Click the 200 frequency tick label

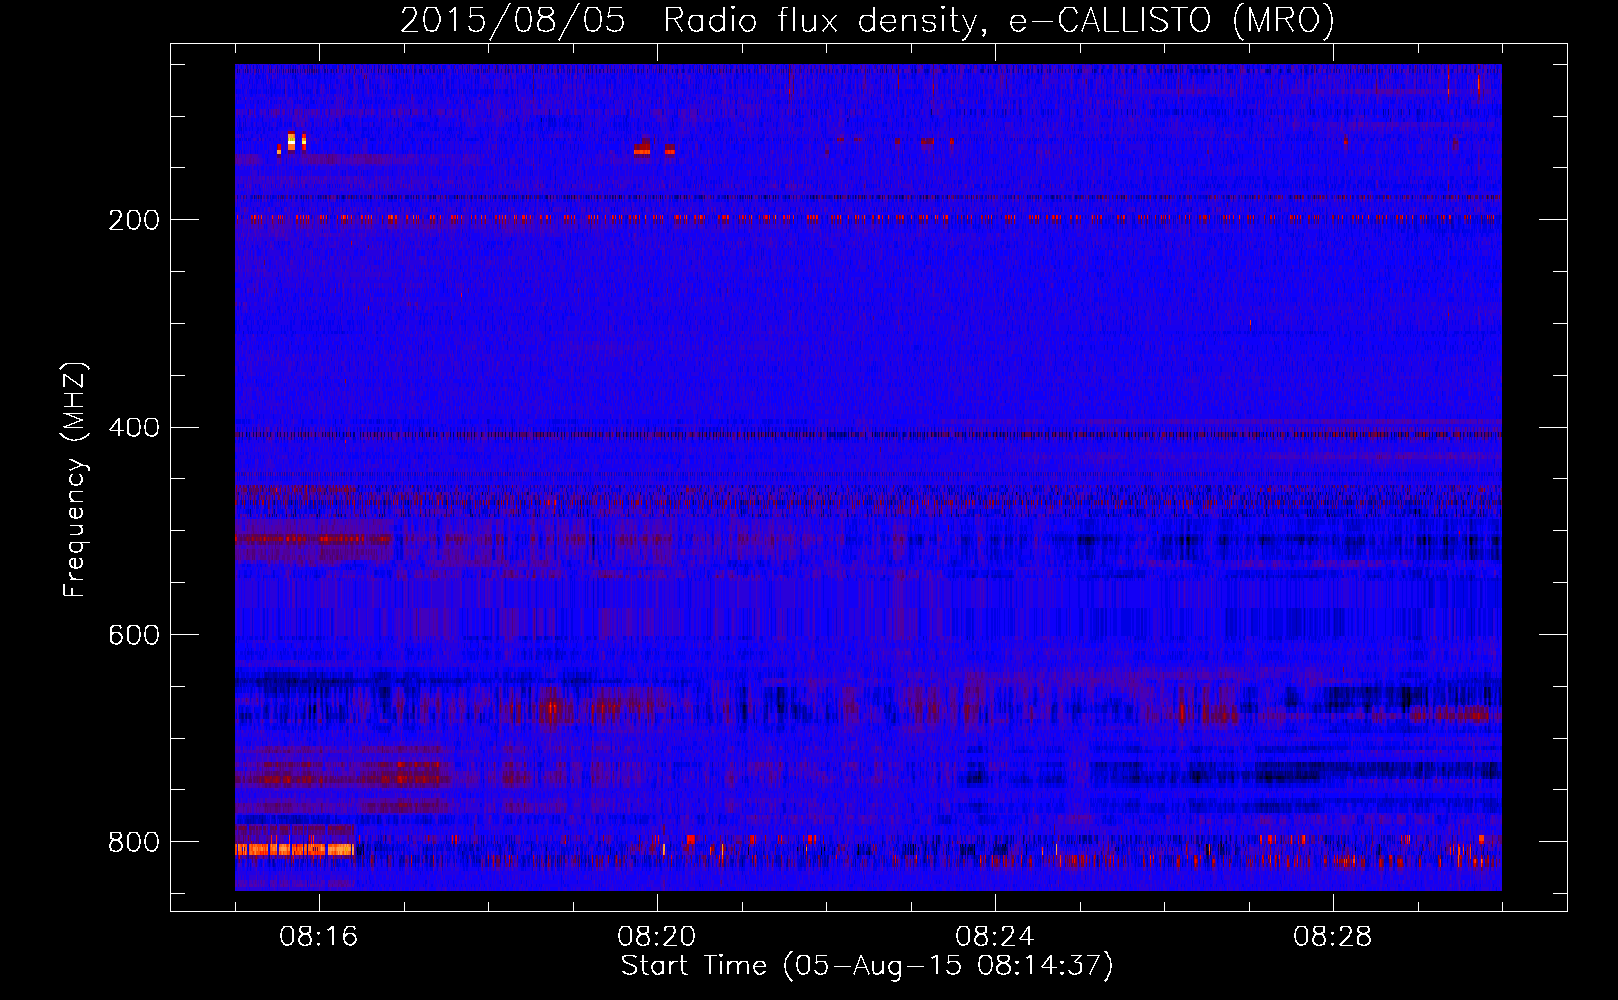(134, 220)
